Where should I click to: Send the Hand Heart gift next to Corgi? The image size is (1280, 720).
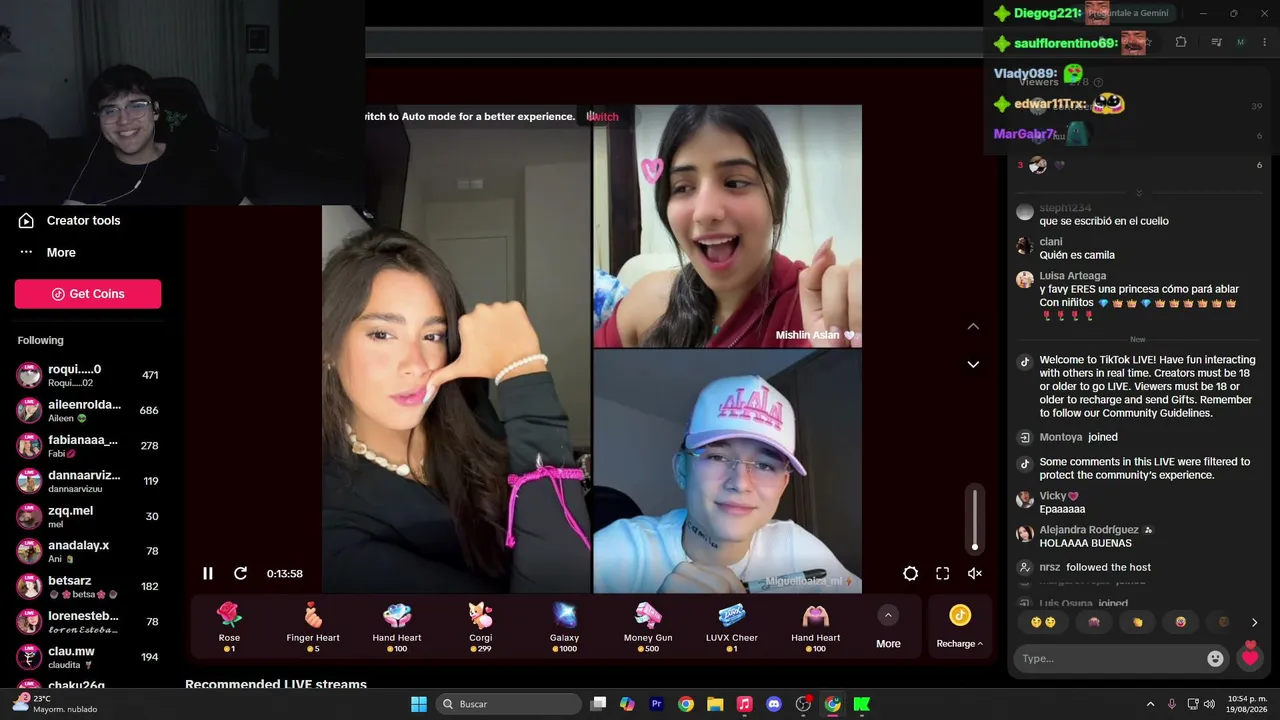[x=397, y=627]
